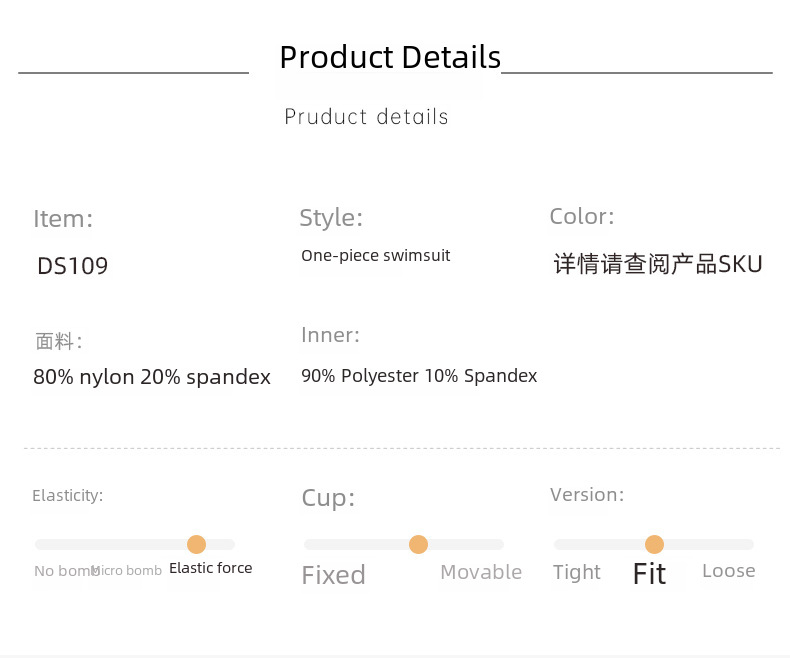Click the Pruduct details subtitle
790x658 pixels.
coord(366,117)
